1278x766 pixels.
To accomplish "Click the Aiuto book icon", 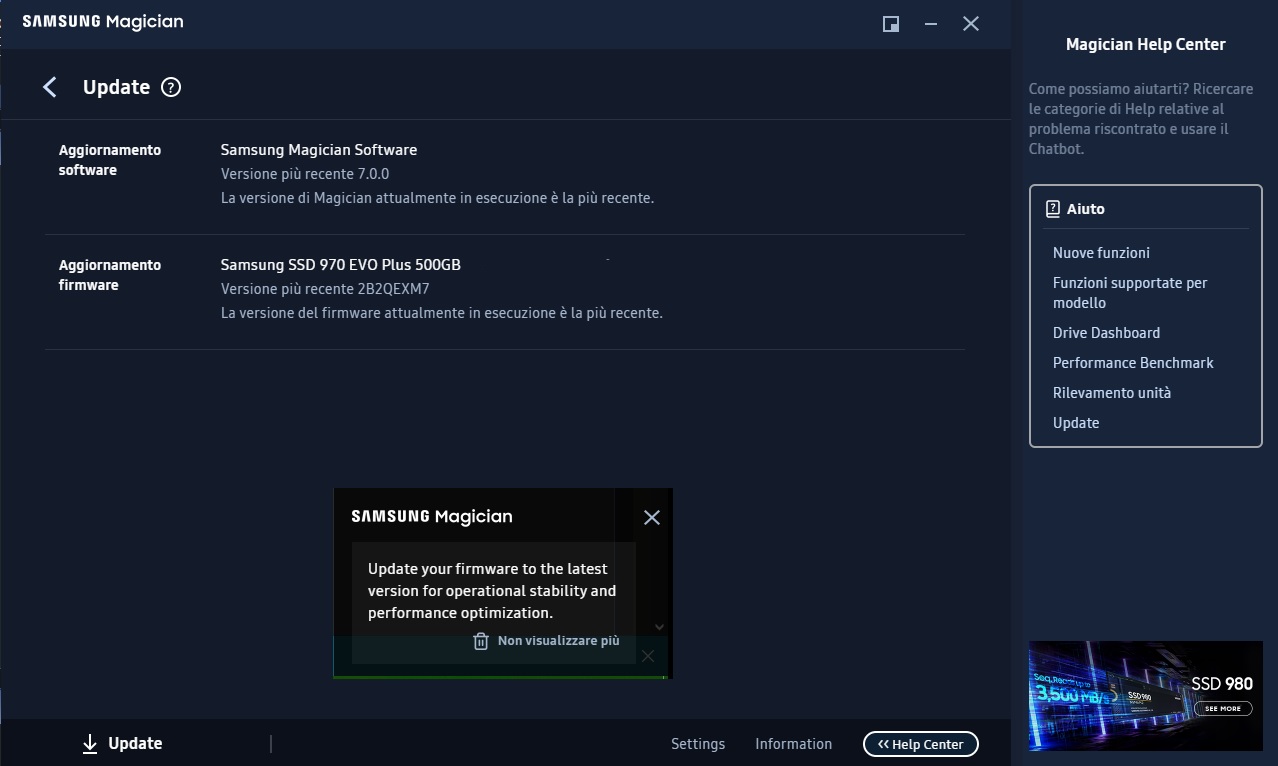I will coord(1053,209).
